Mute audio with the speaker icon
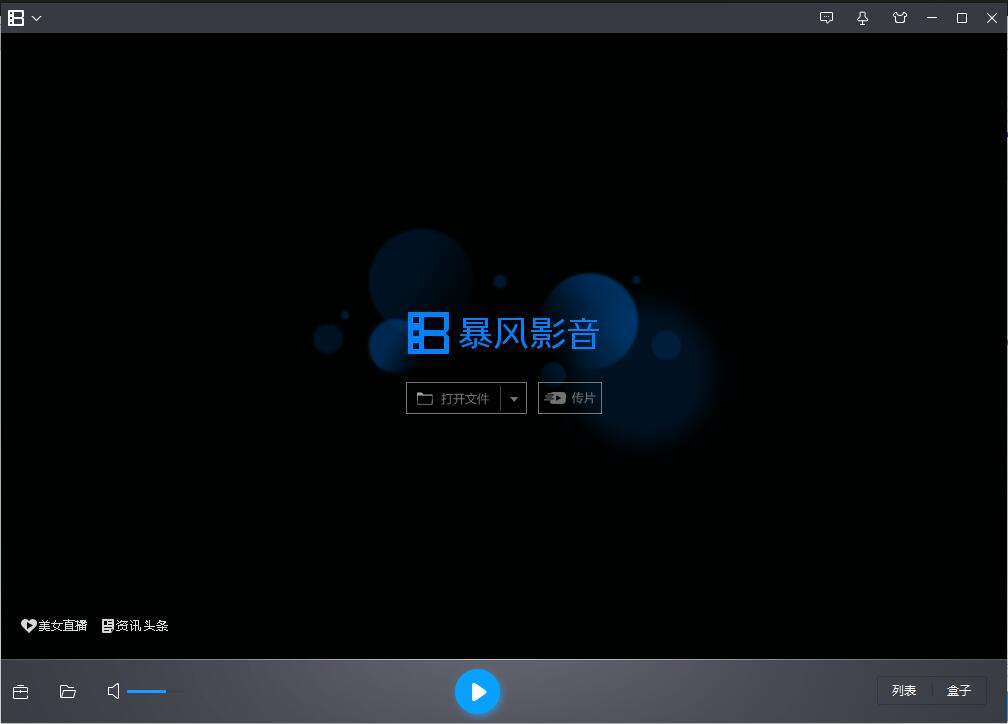Image resolution: width=1008 pixels, height=724 pixels. click(114, 691)
